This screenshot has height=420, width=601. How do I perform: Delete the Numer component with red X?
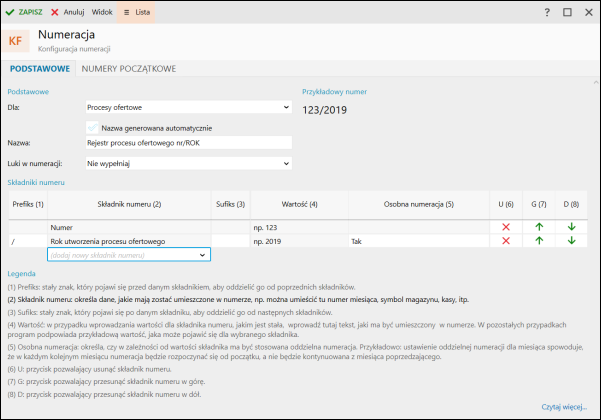506,227
